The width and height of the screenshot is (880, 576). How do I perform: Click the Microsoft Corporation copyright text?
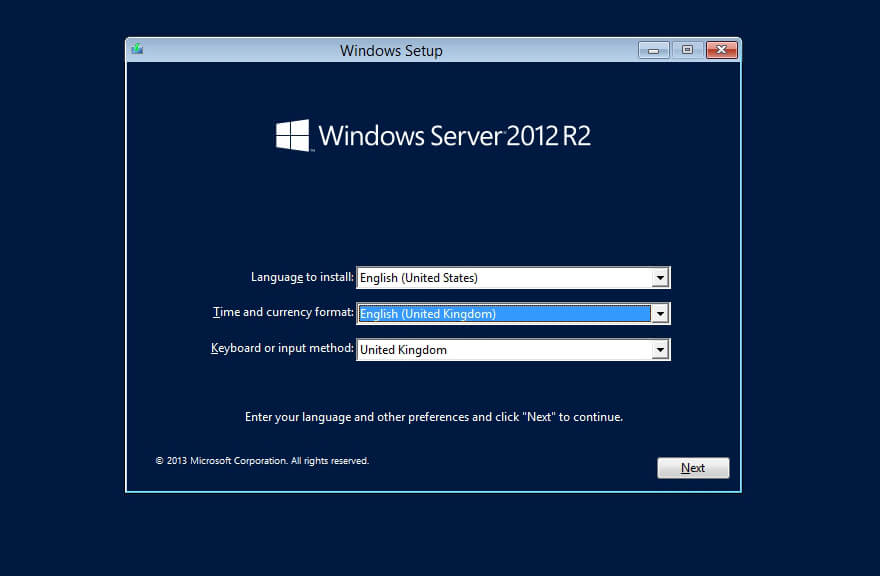[x=262, y=460]
